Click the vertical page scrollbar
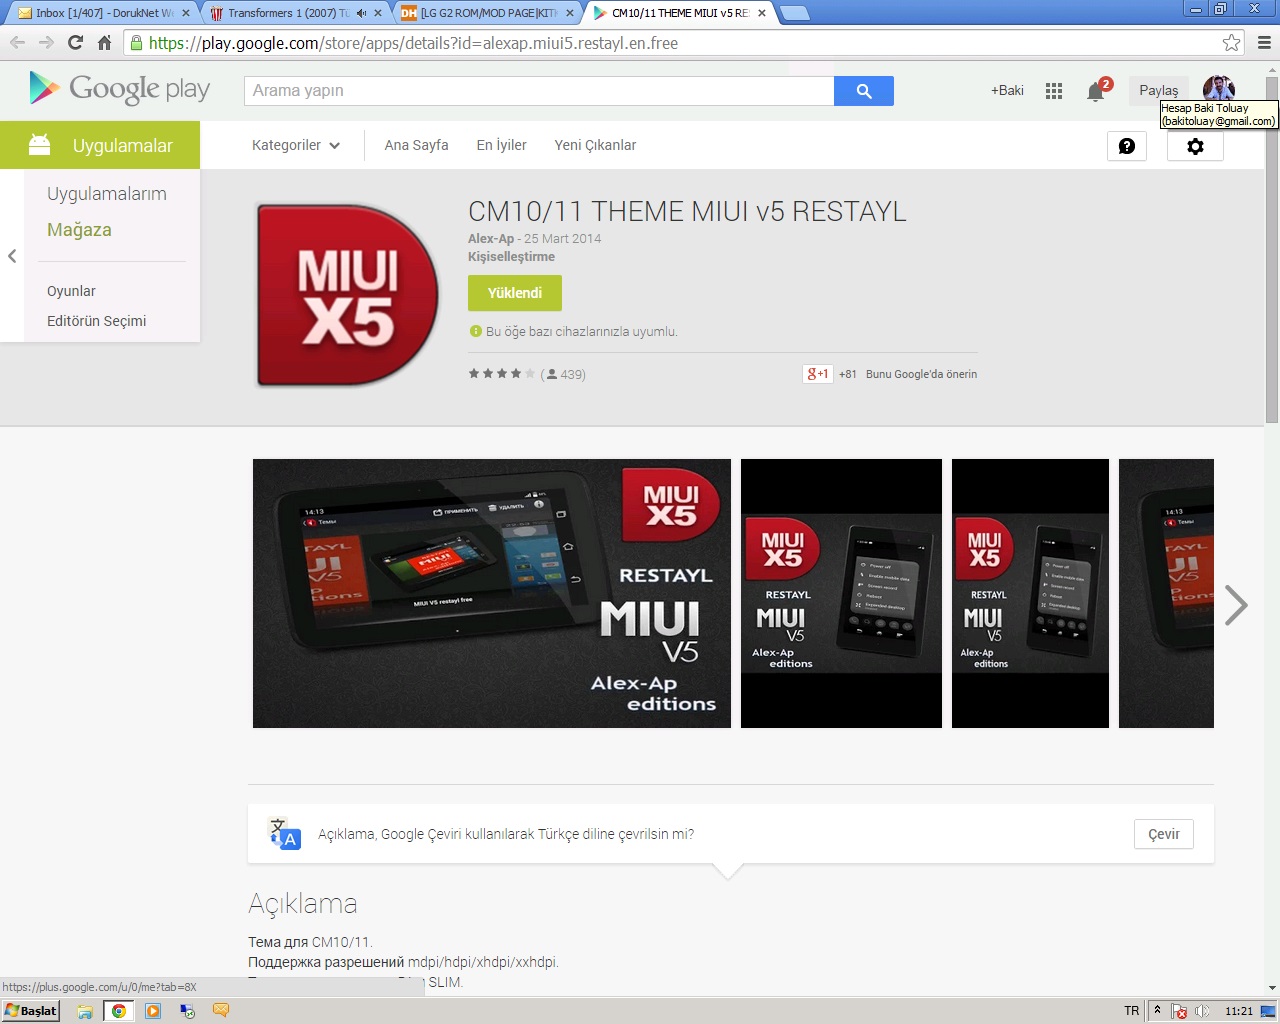The width and height of the screenshot is (1280, 1024). [1272, 250]
